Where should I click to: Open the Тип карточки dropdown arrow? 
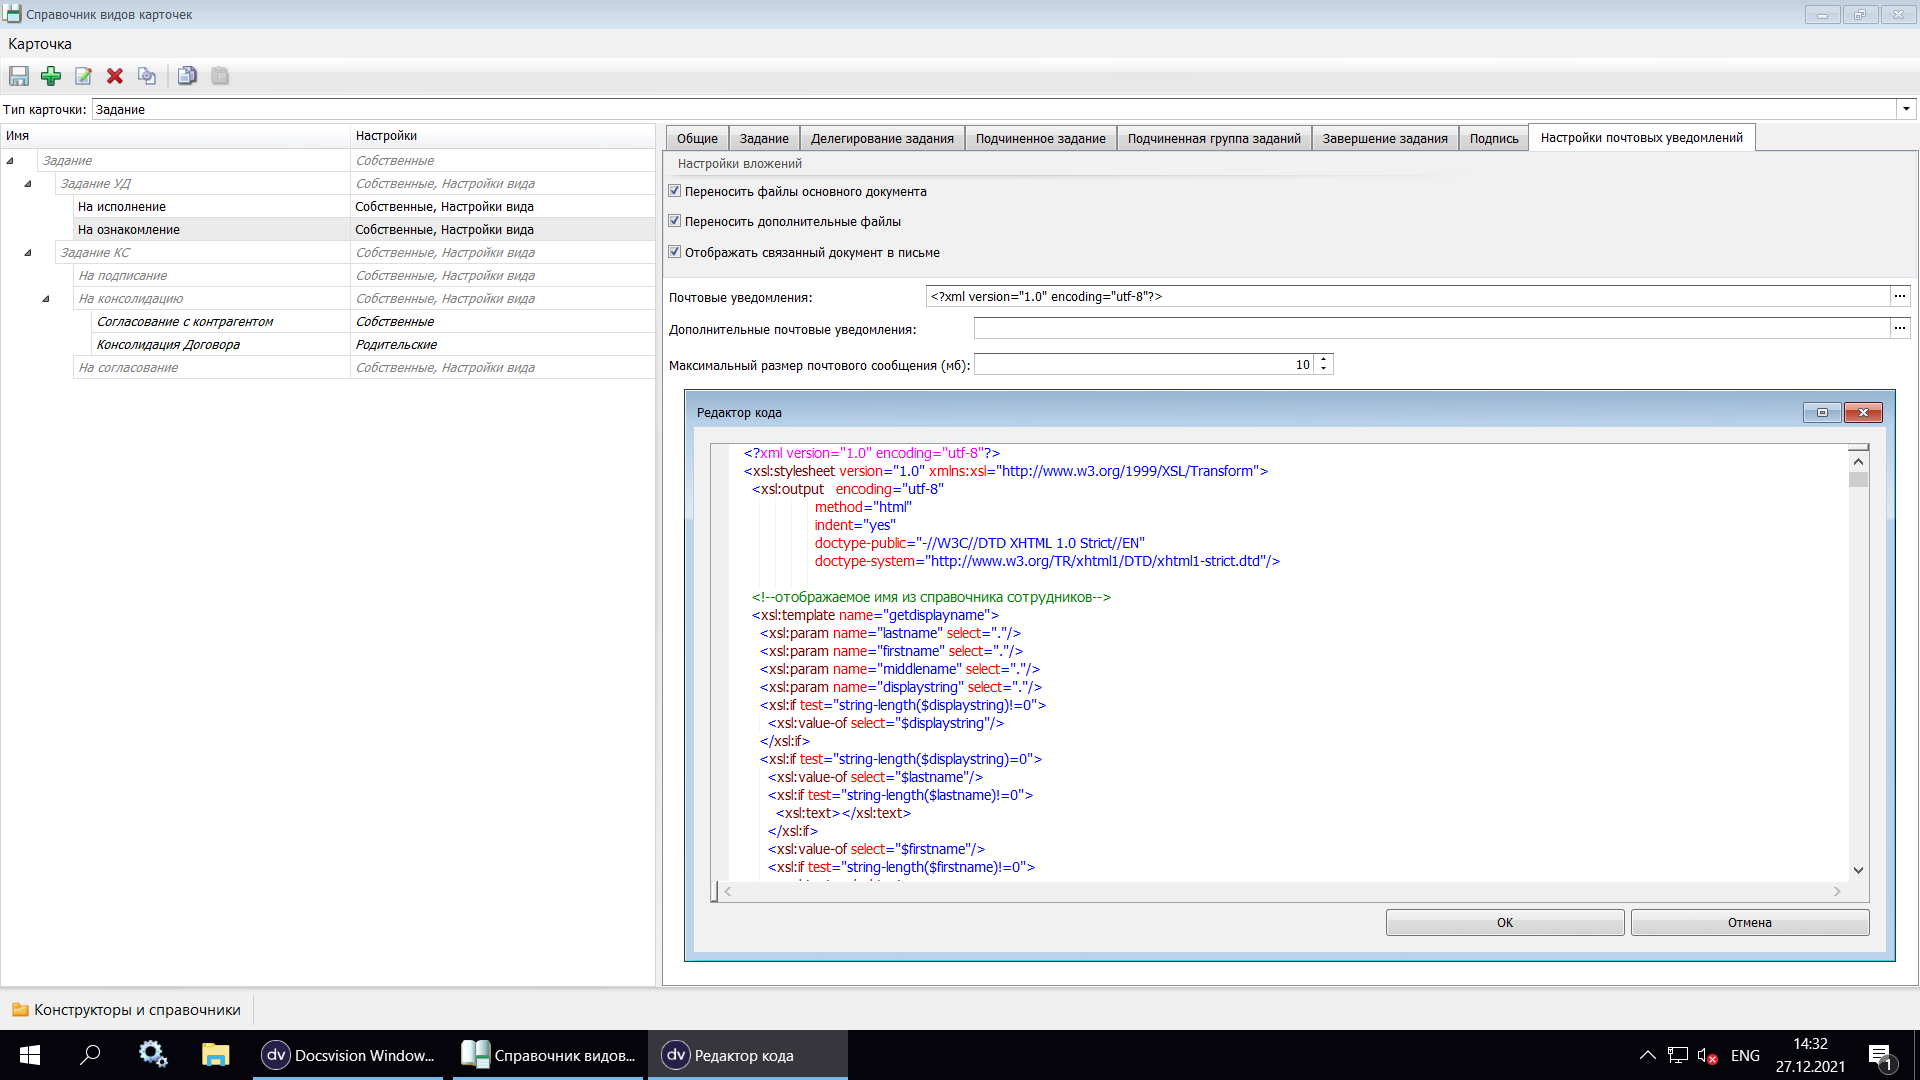(1906, 109)
